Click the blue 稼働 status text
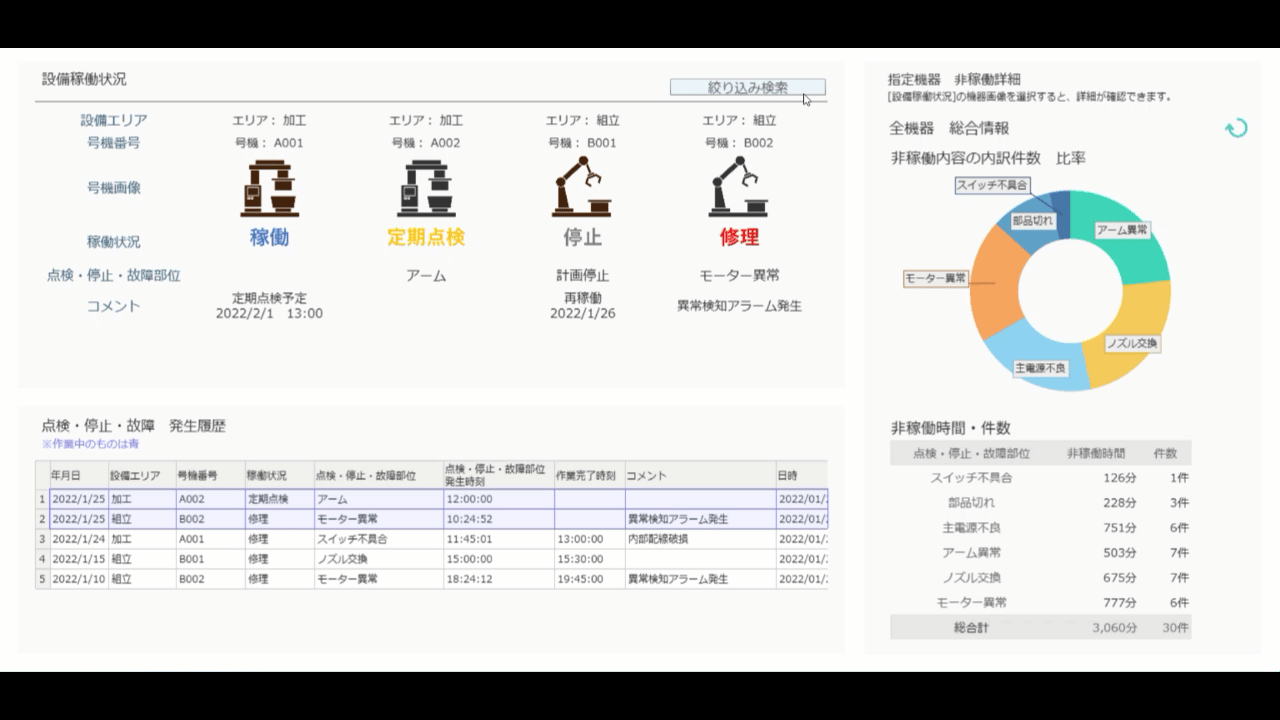This screenshot has height=720, width=1280. 269,238
